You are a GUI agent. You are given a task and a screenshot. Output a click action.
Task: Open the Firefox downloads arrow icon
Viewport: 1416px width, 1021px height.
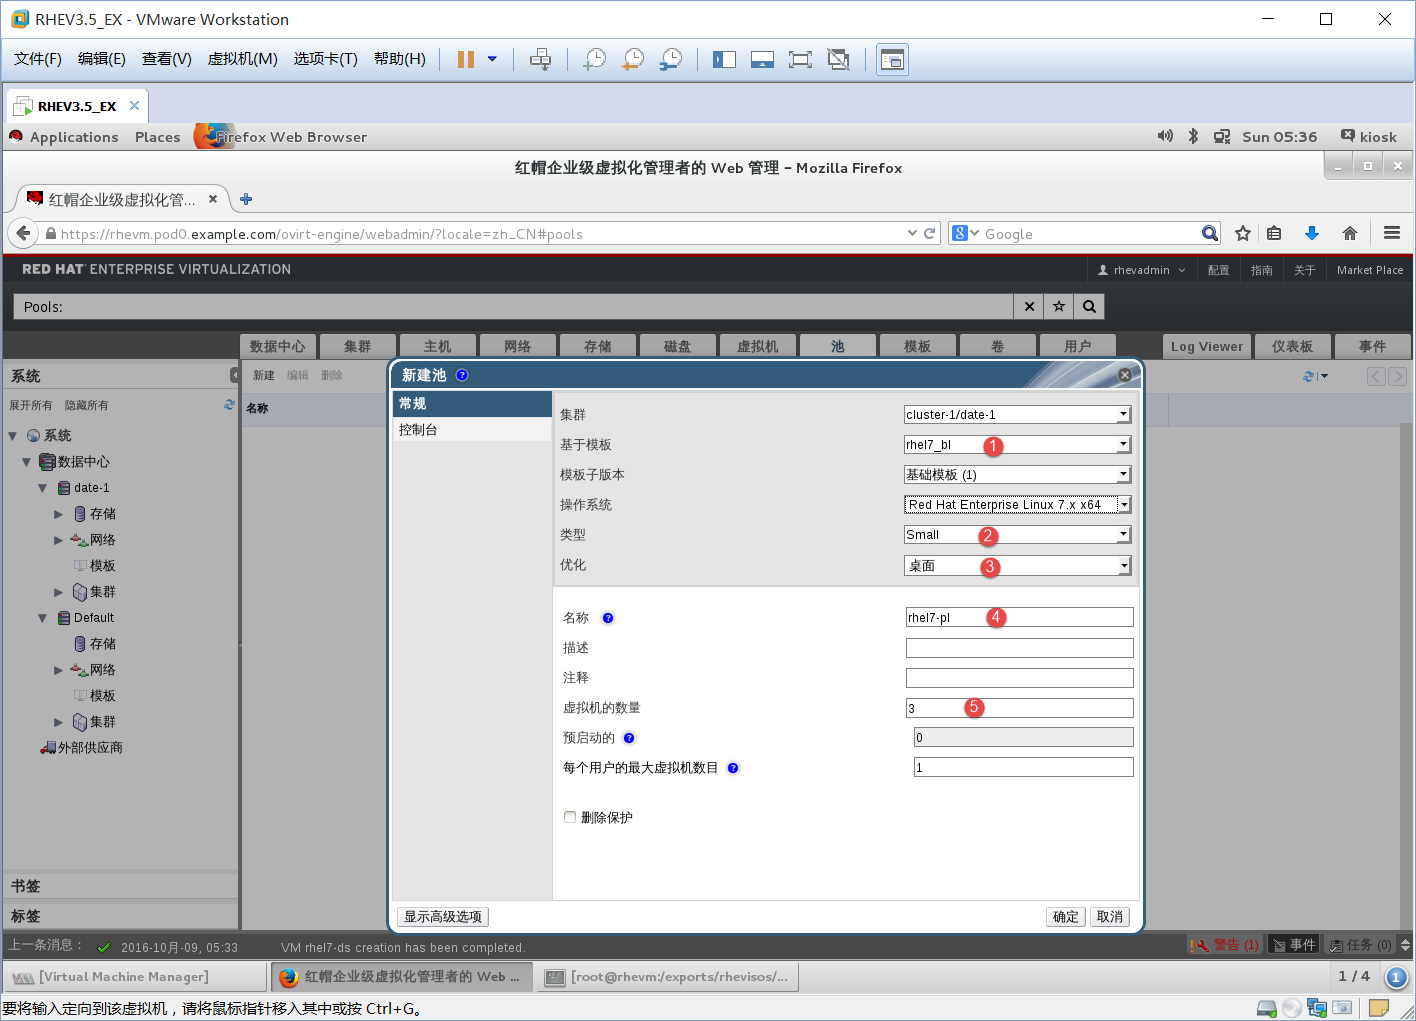tap(1312, 233)
